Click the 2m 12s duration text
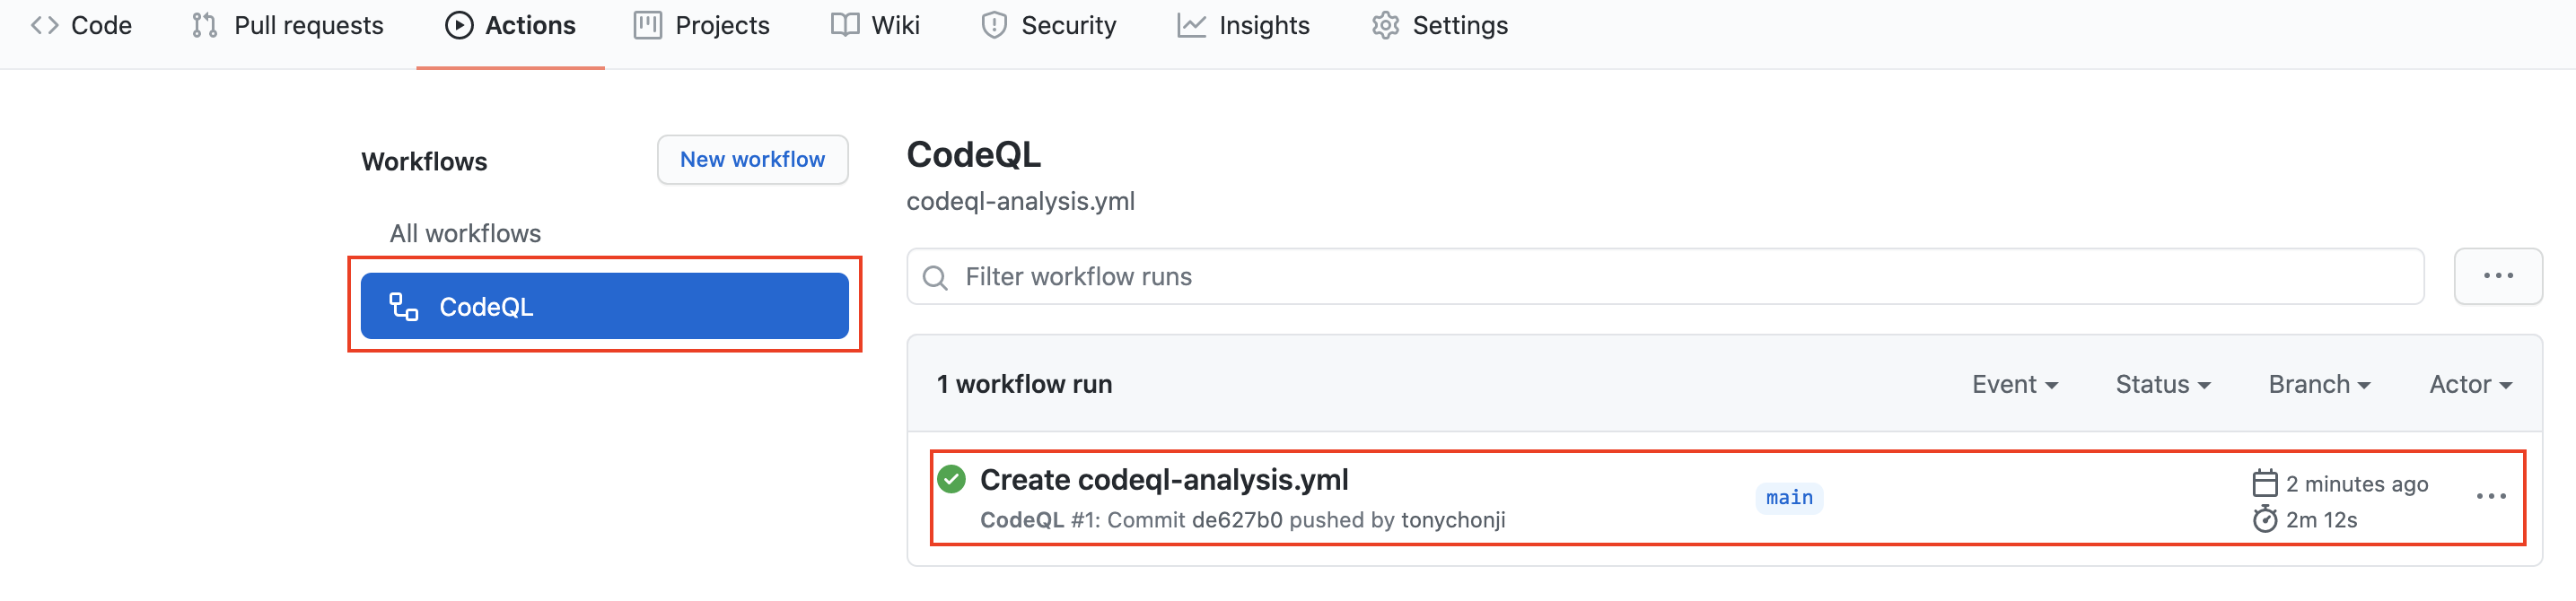Viewport: 2576px width, 601px height. tap(2321, 520)
